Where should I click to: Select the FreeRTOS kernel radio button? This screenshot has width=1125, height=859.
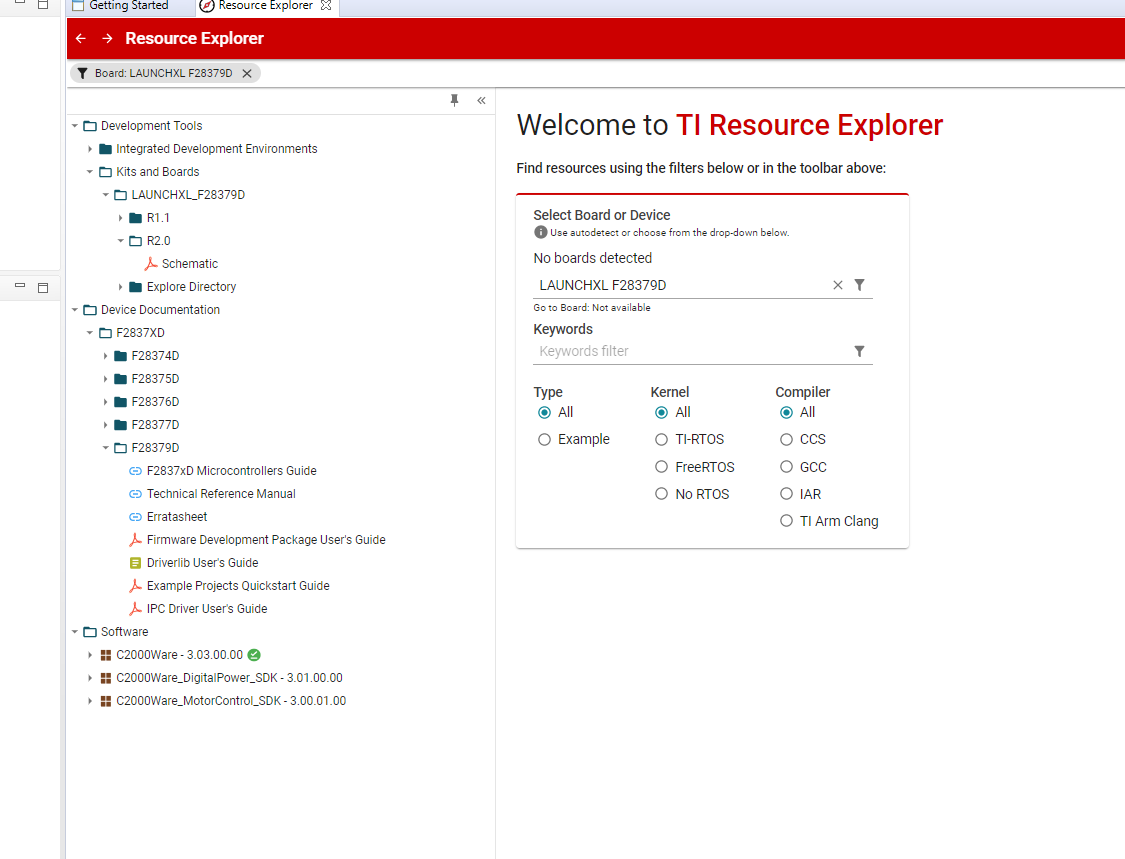pyautogui.click(x=662, y=466)
